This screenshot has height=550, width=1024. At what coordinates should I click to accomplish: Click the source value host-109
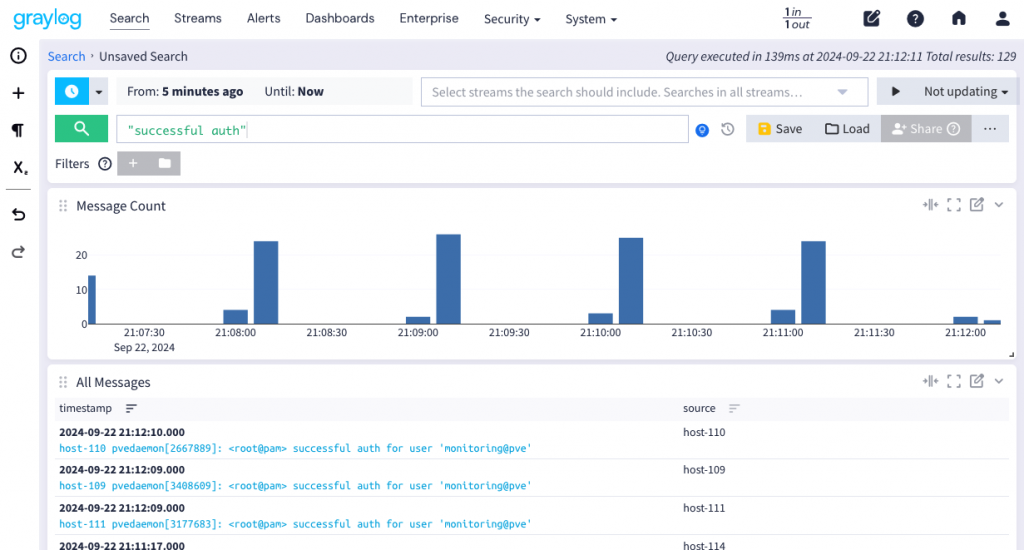(x=704, y=470)
